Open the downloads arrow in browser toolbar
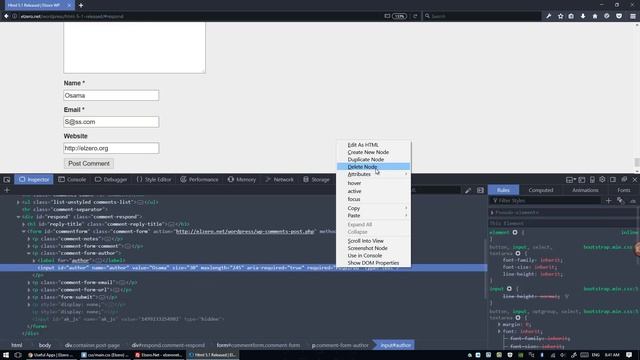Viewport: 640px width, 360px height. pos(583,16)
